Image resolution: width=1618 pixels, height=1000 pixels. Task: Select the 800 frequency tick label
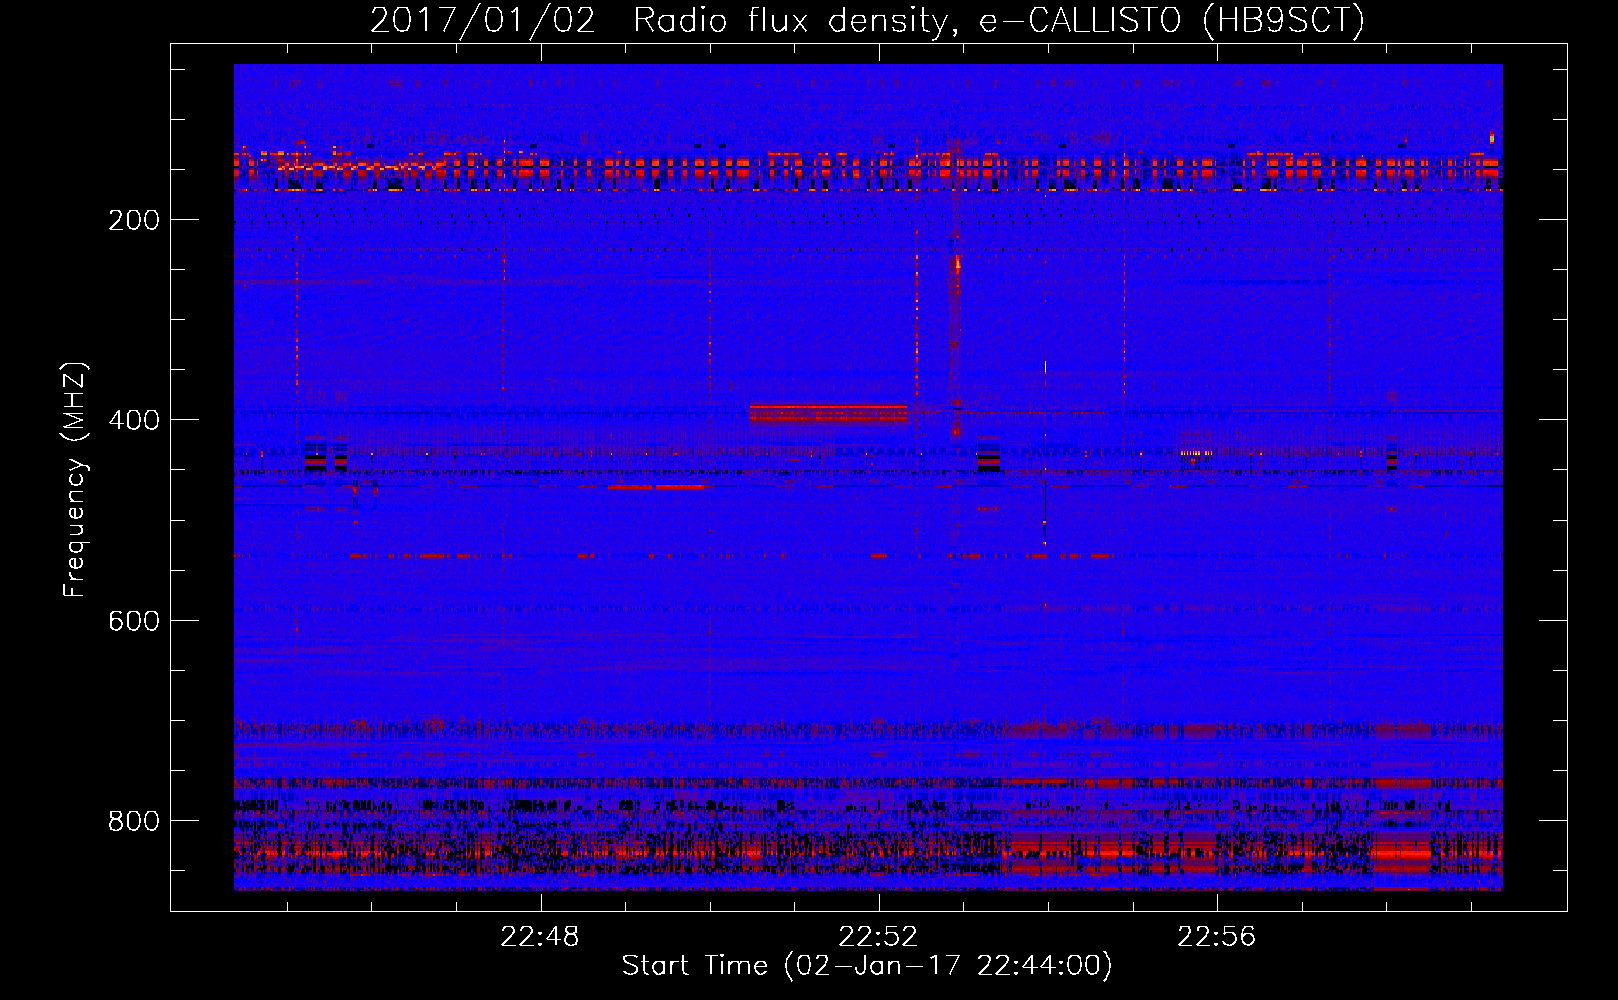point(134,821)
